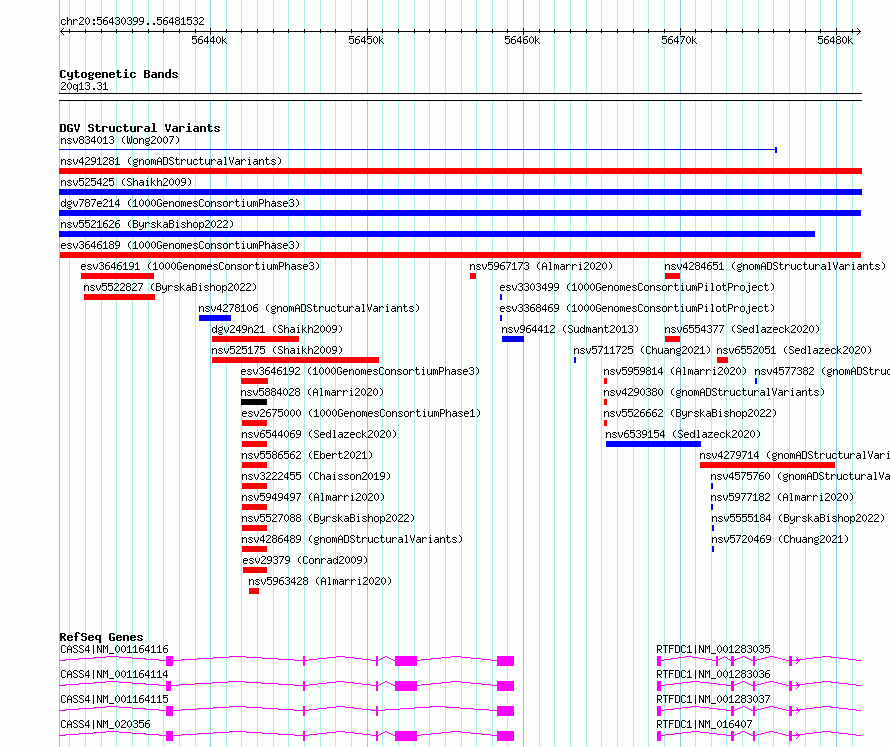Click the black nsv5884028 Almarri2020 variant bar
Screen dimensions: 890x747
(254, 402)
